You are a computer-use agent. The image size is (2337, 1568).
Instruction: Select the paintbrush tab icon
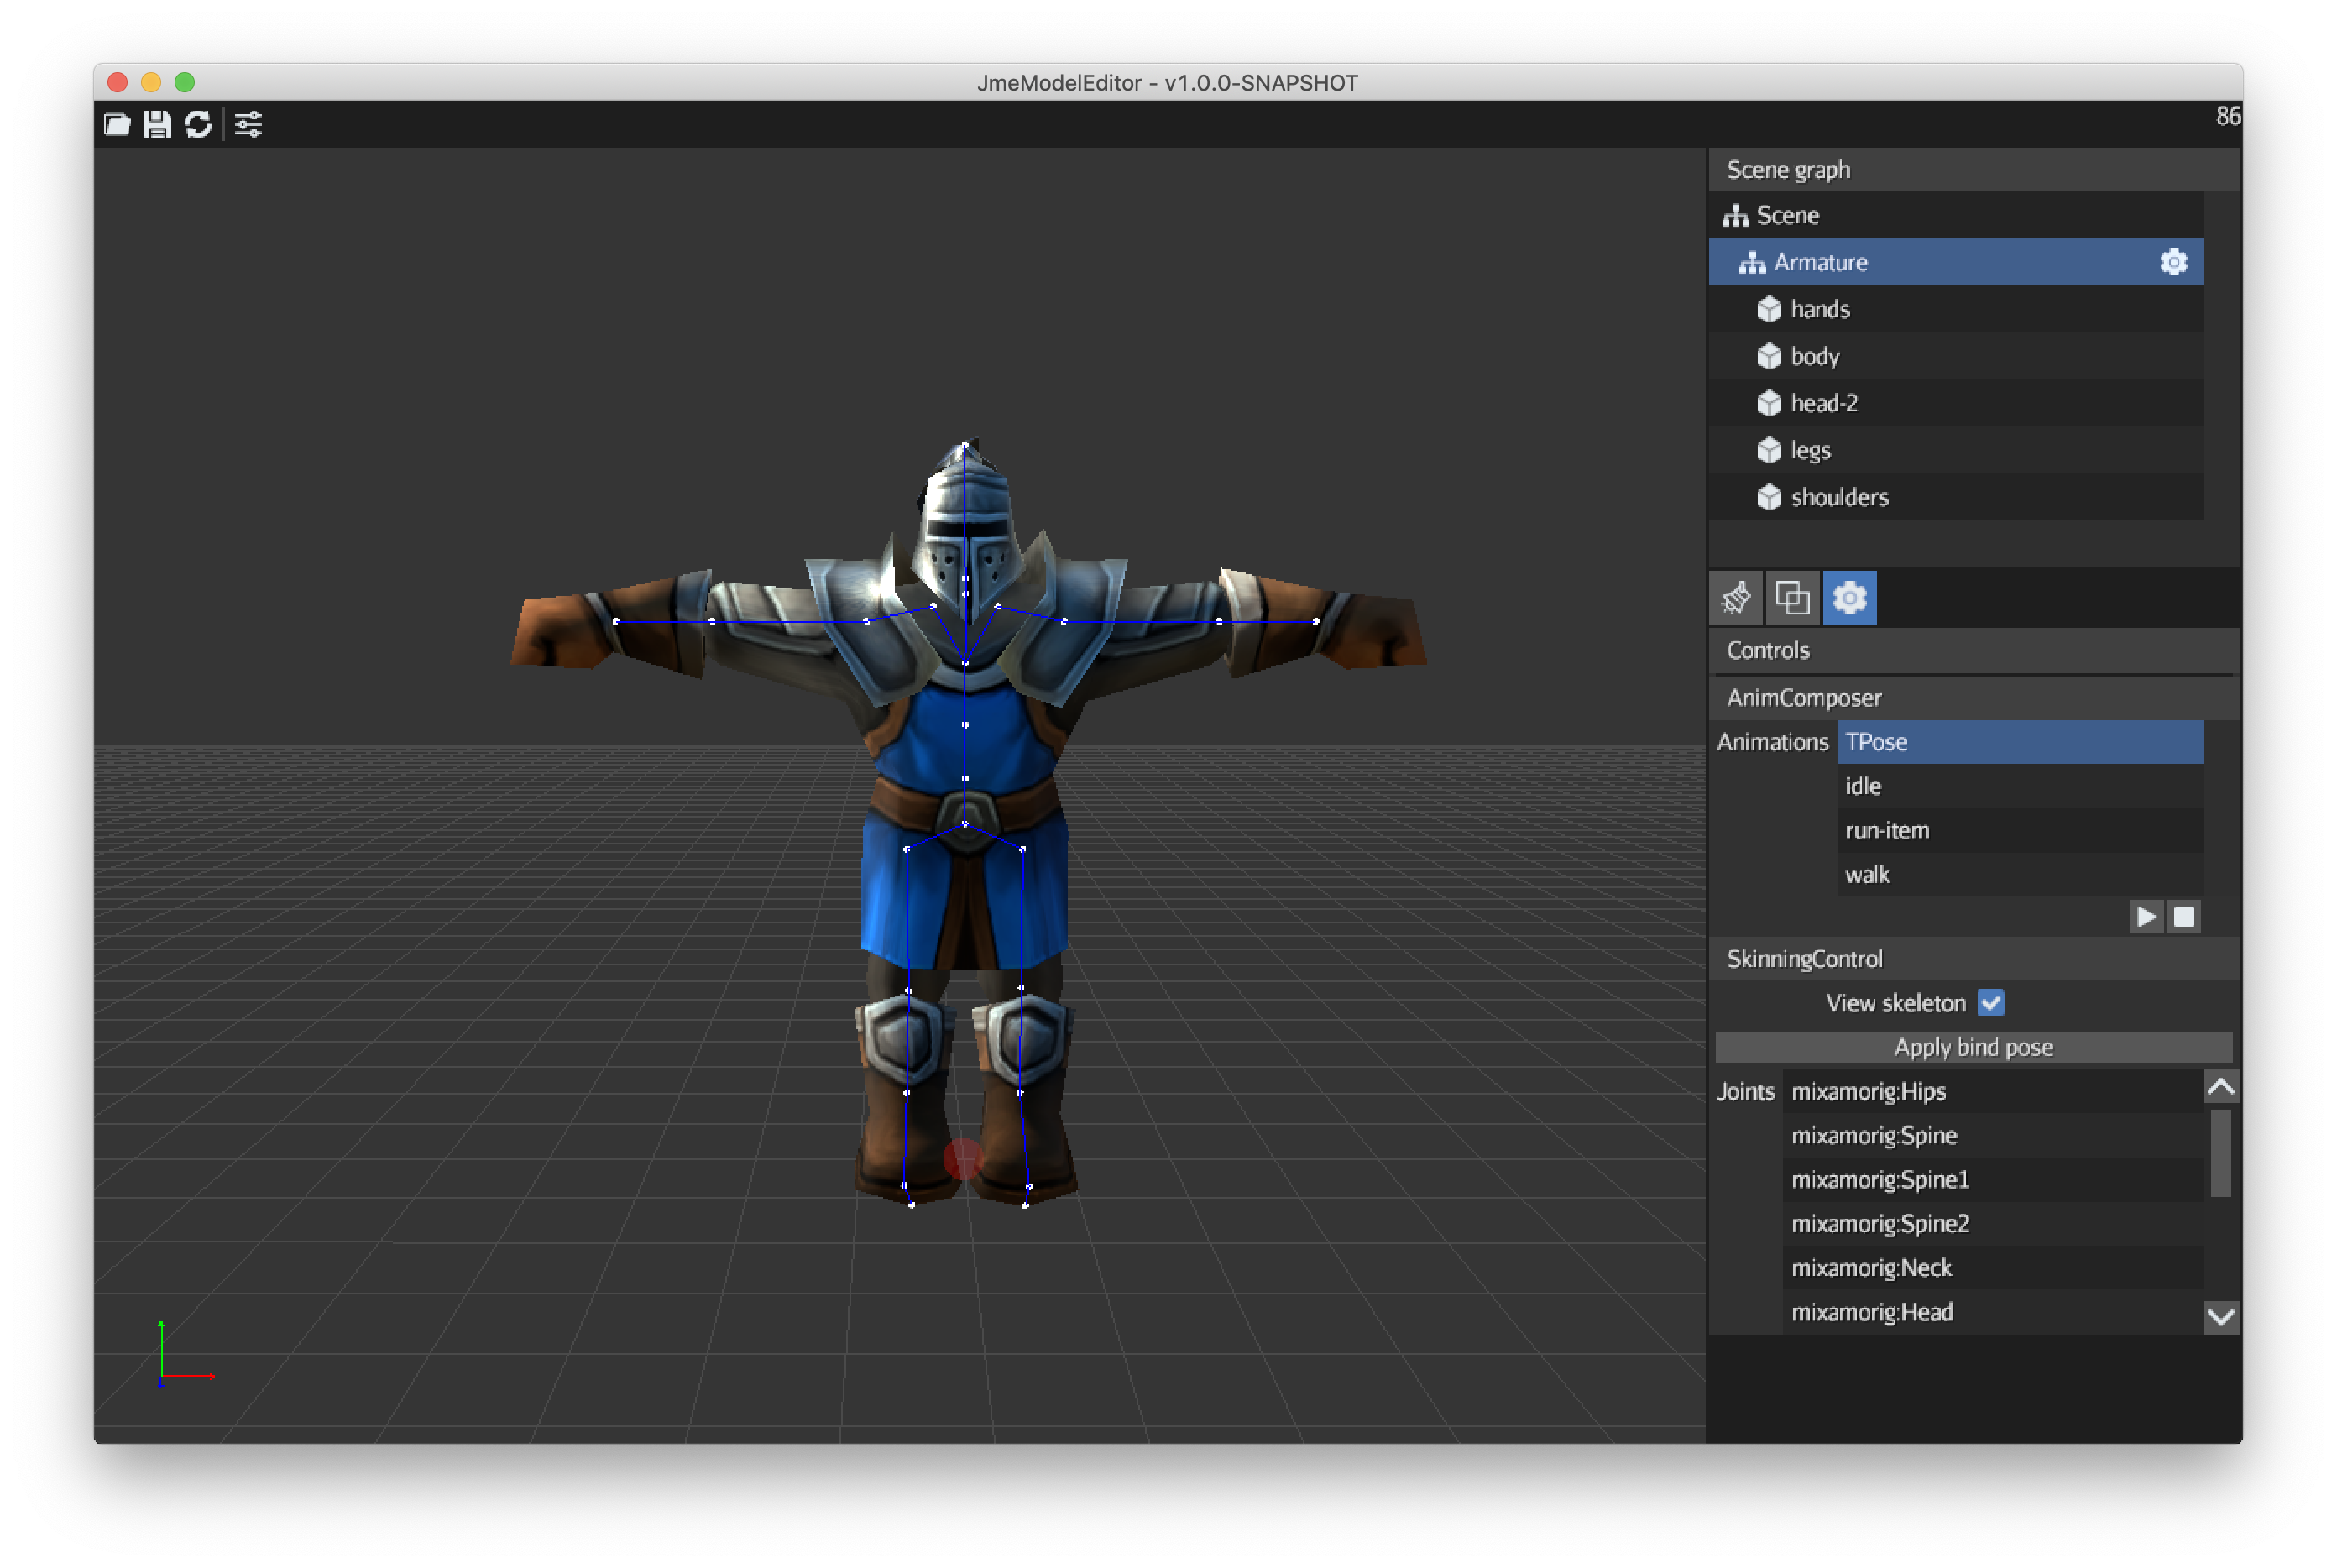pos(1736,598)
